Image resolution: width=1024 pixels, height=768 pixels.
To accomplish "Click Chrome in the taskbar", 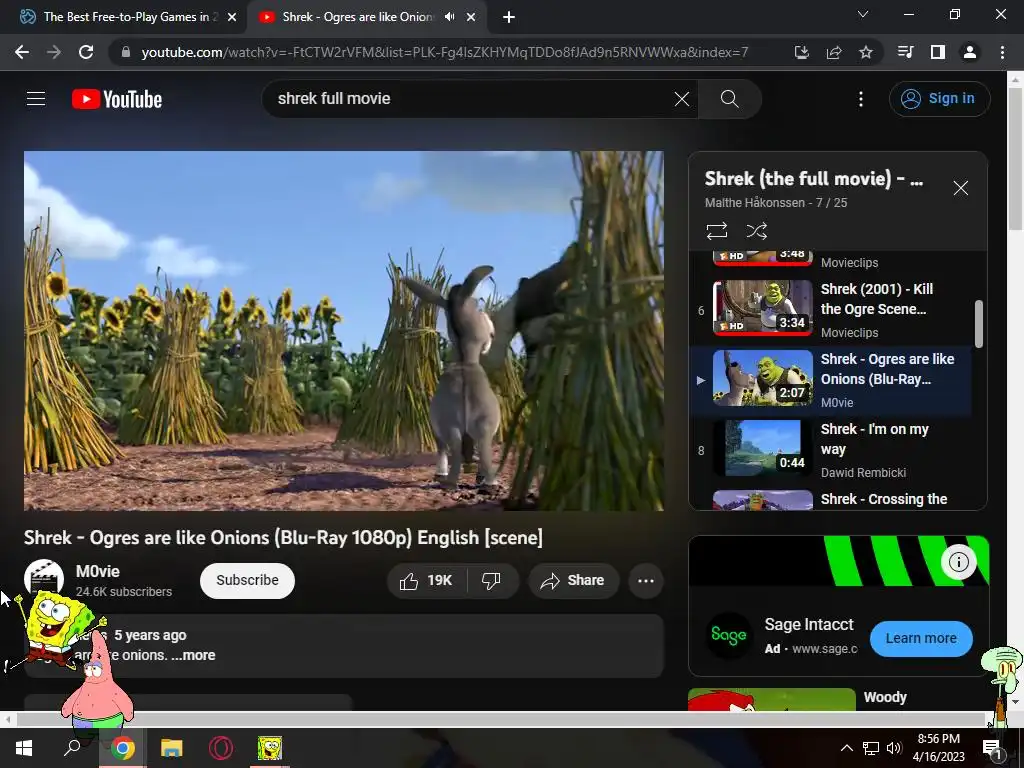I will pyautogui.click(x=122, y=748).
